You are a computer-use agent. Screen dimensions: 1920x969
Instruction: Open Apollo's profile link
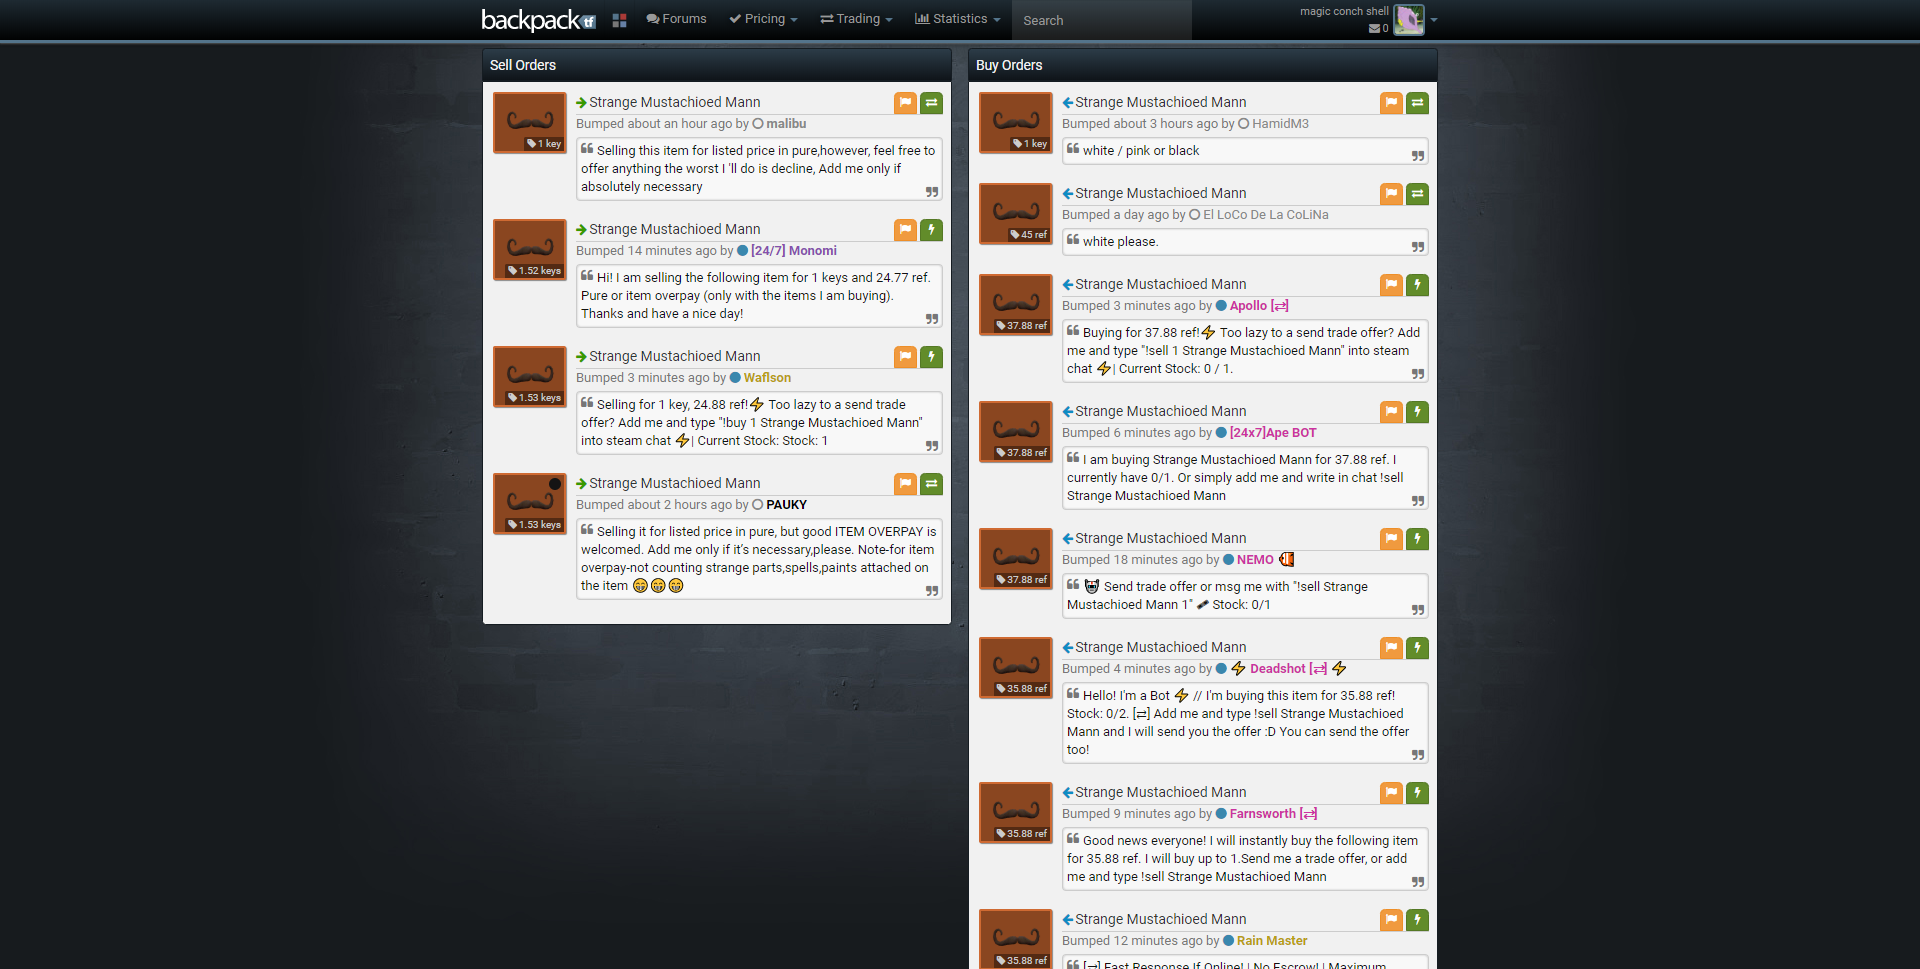(1259, 306)
